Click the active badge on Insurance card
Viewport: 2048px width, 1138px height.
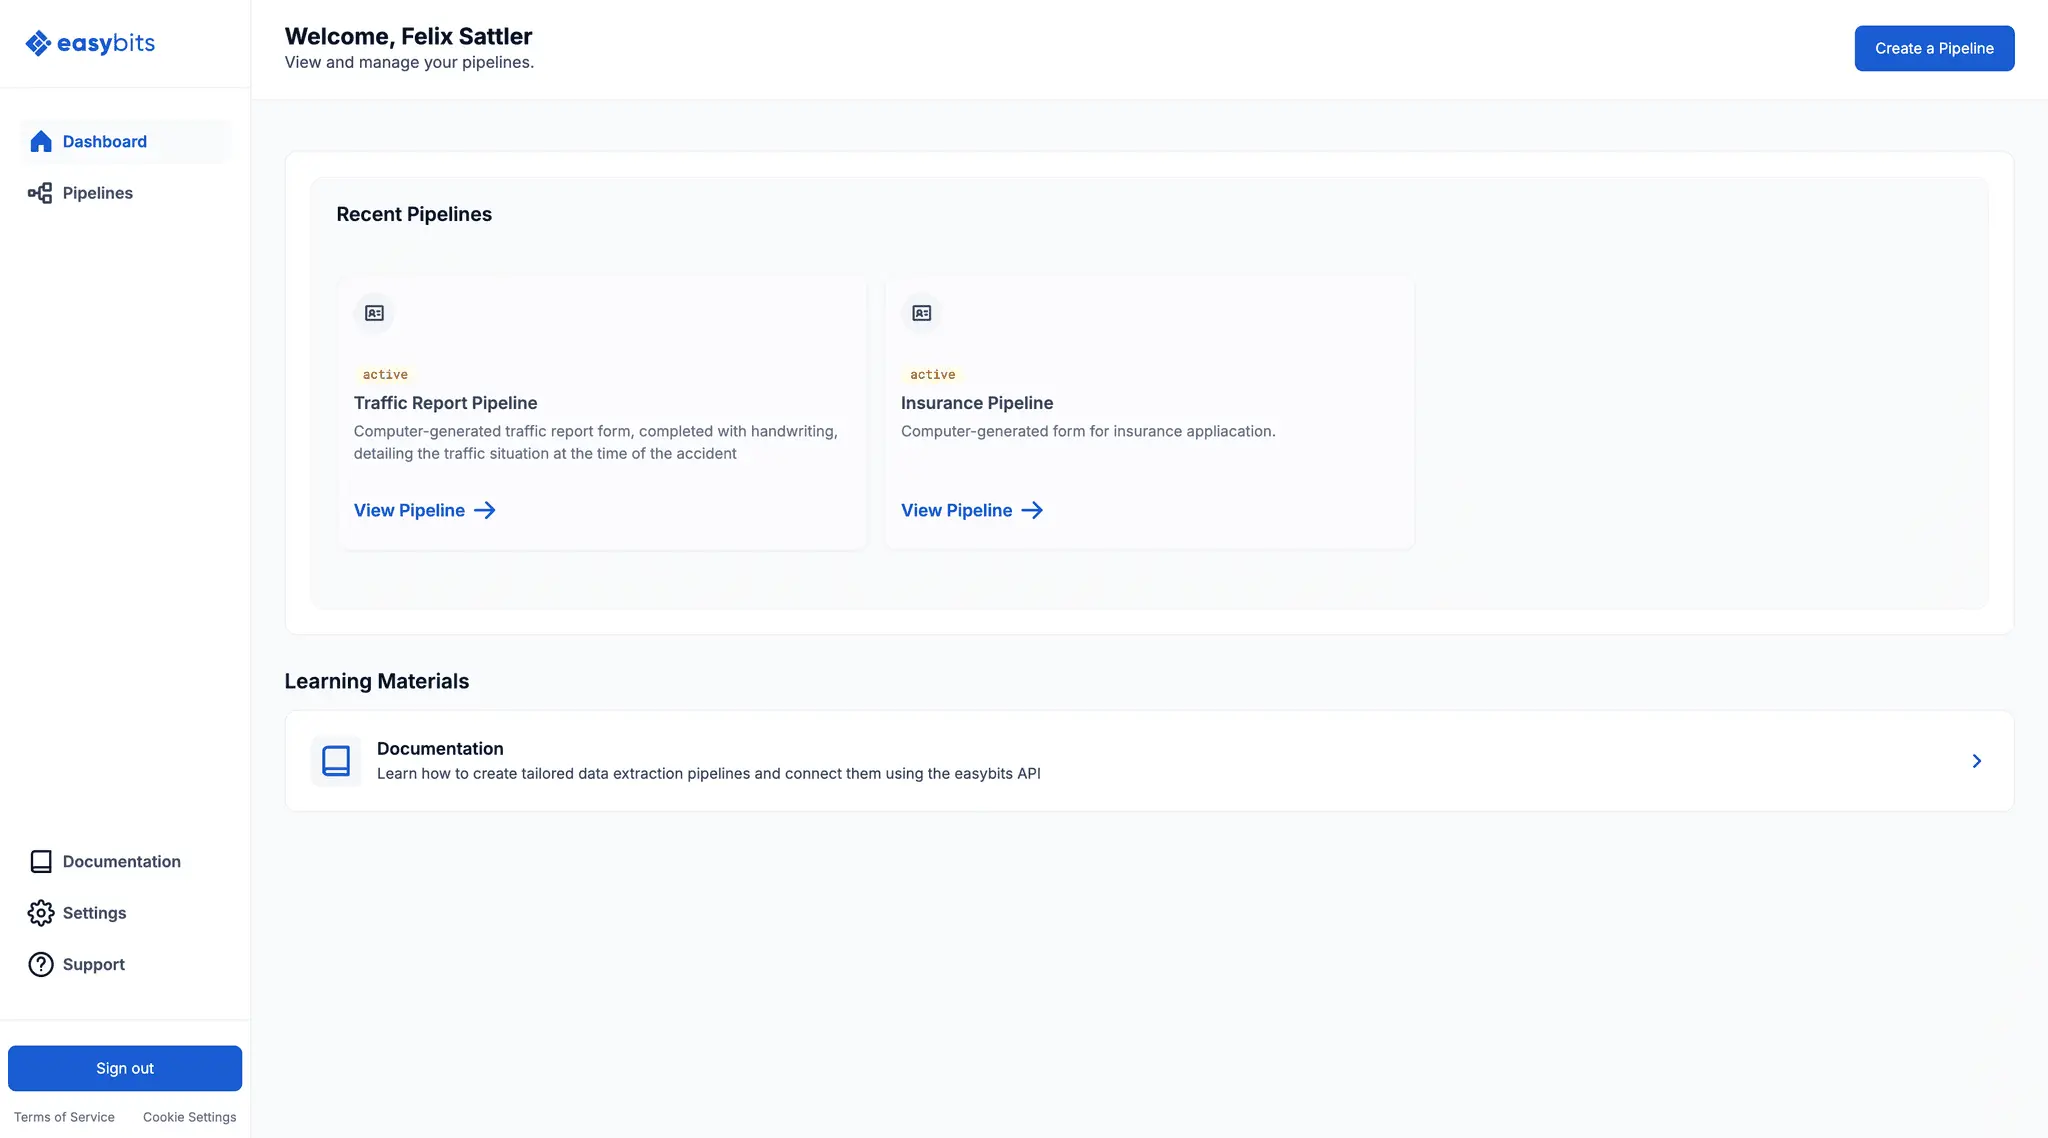[932, 374]
